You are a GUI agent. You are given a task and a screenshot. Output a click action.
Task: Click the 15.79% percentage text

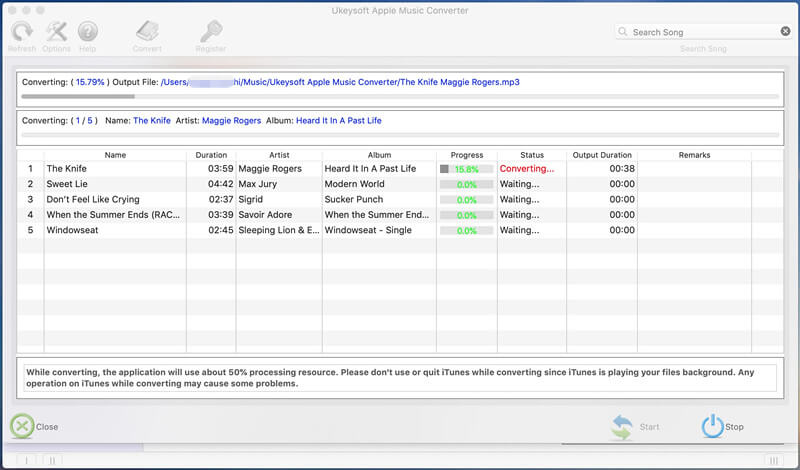[x=90, y=82]
